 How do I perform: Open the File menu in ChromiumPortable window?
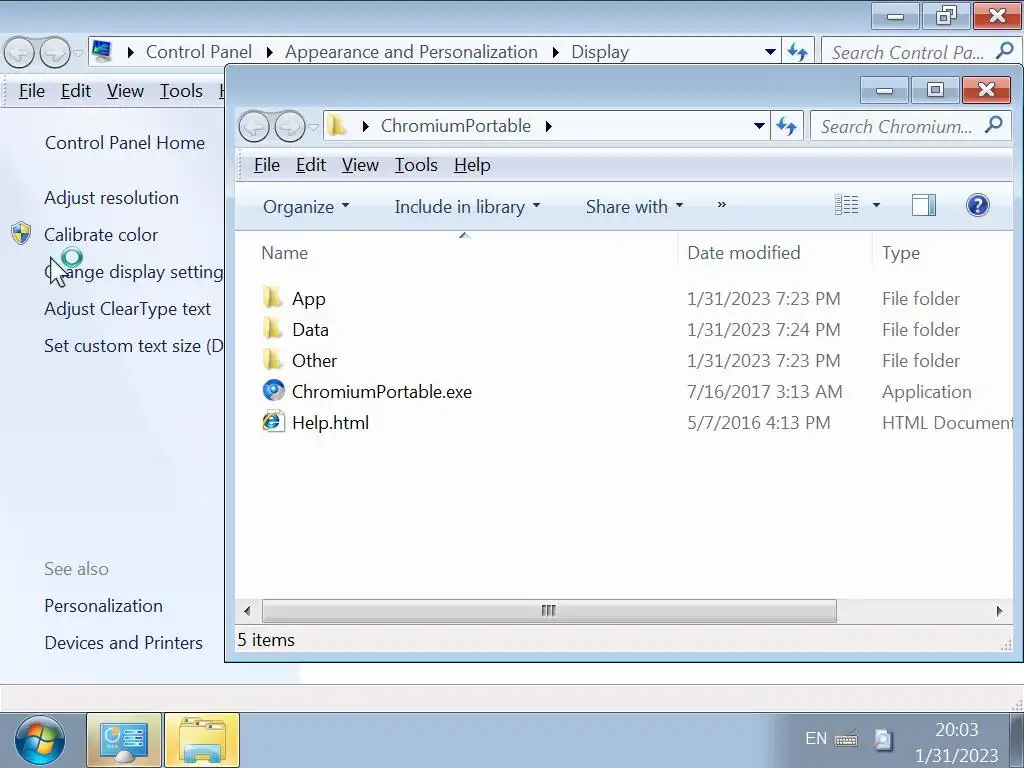(x=266, y=165)
